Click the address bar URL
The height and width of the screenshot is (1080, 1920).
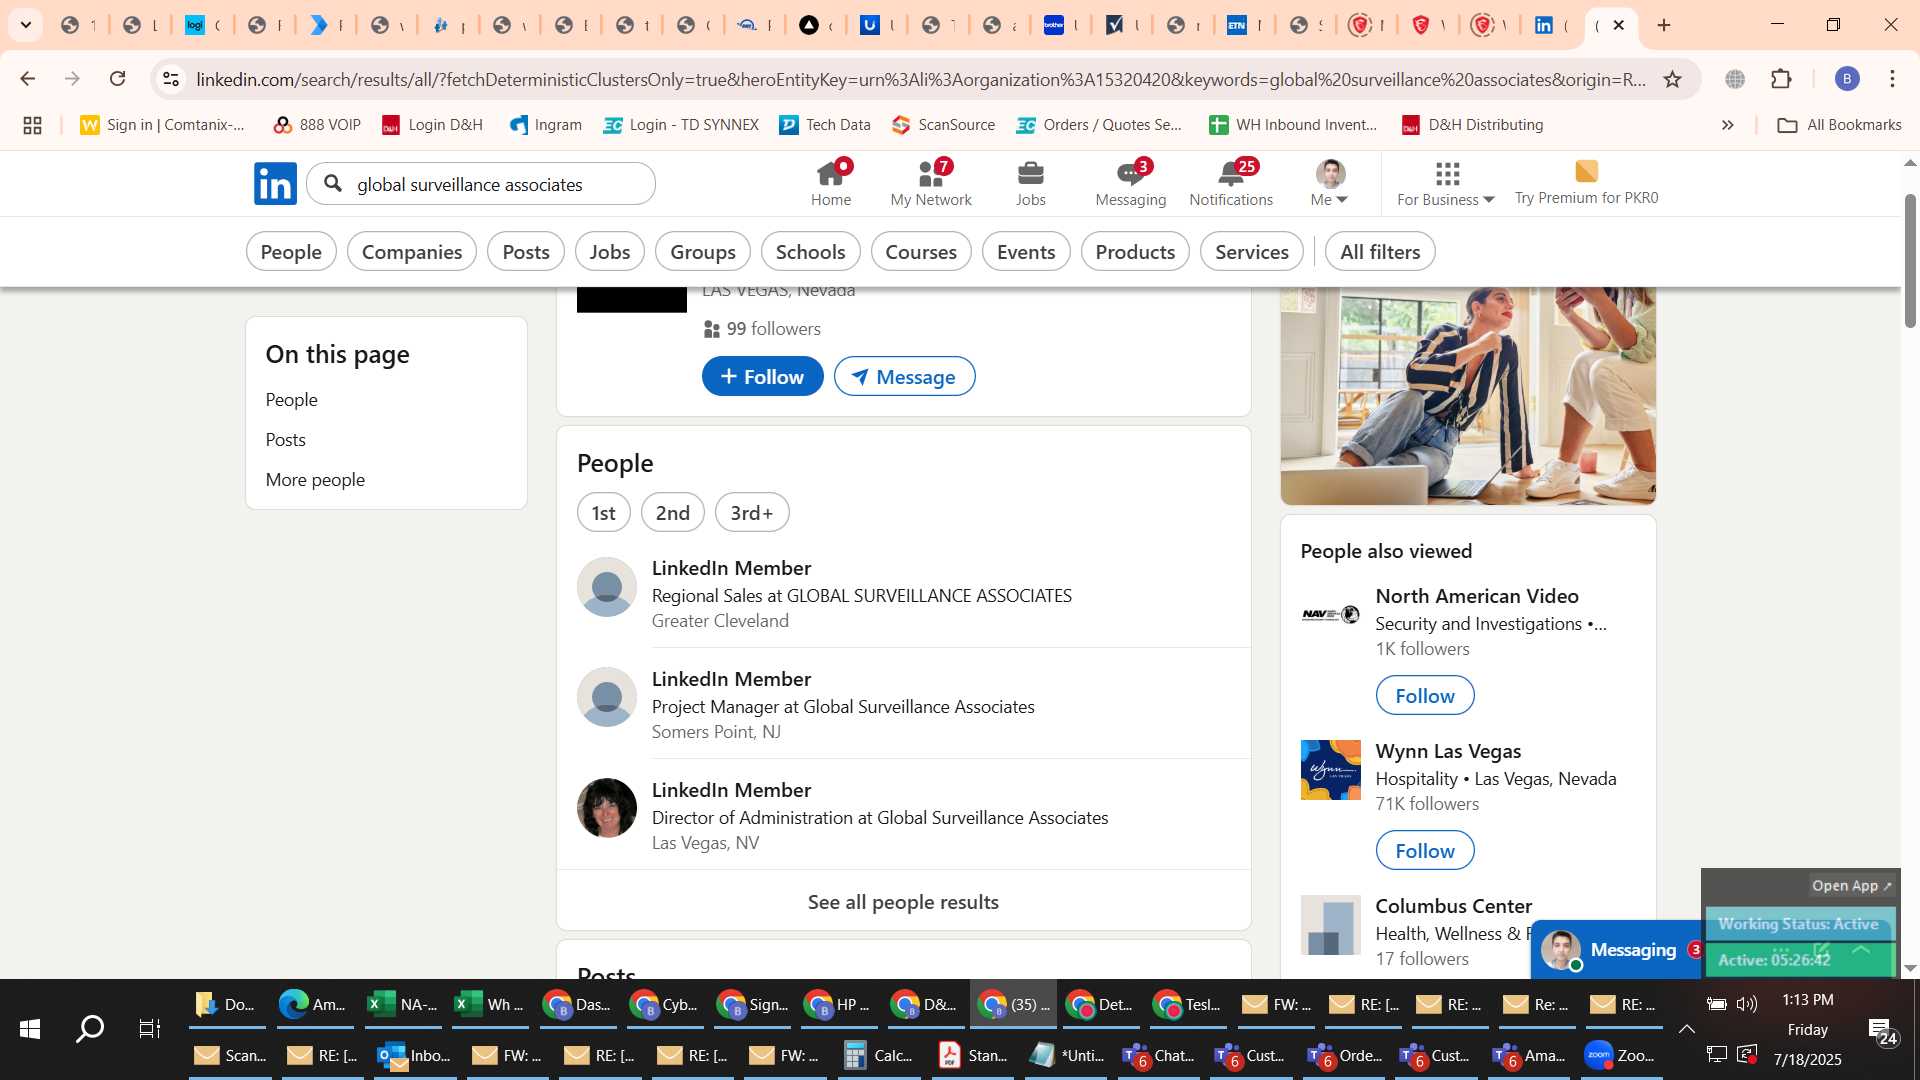[920, 79]
